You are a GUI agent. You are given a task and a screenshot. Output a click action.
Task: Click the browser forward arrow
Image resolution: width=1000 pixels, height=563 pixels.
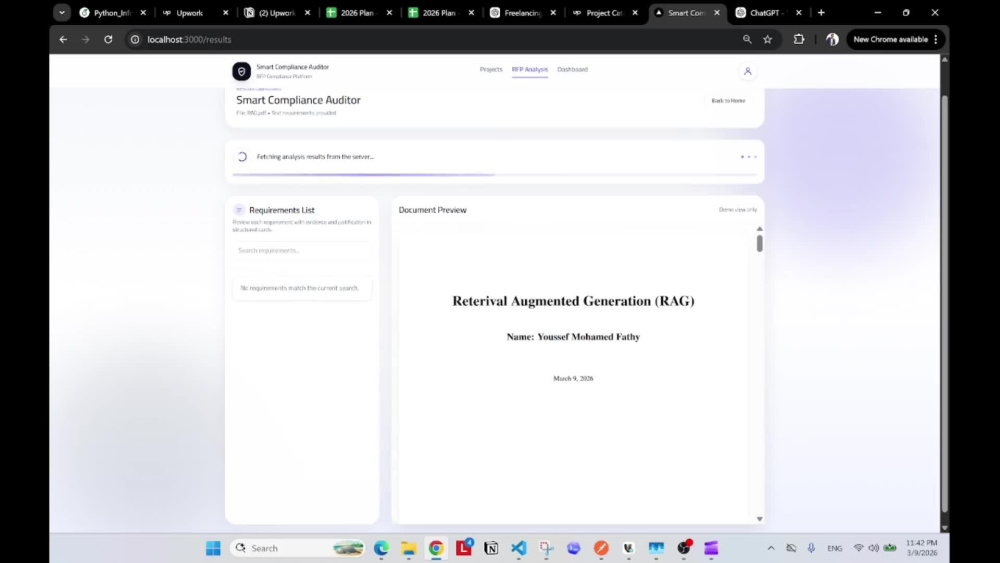coord(85,40)
